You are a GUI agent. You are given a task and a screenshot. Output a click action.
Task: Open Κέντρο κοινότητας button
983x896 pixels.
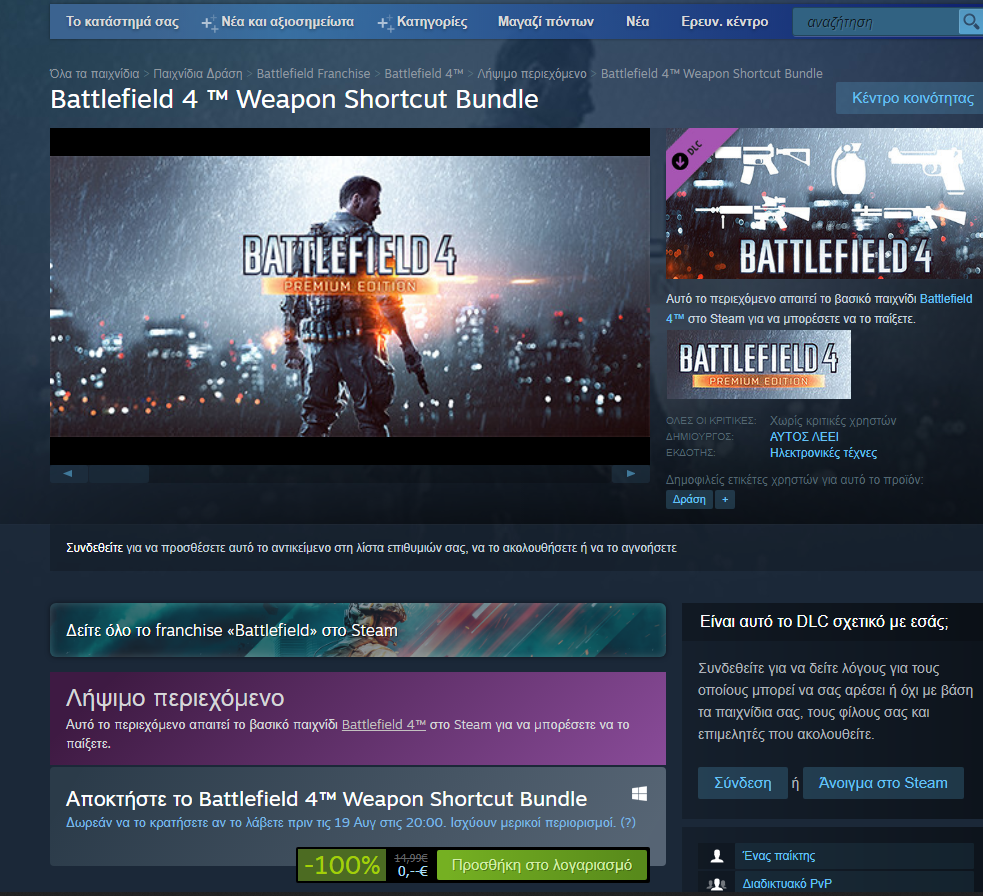912,98
